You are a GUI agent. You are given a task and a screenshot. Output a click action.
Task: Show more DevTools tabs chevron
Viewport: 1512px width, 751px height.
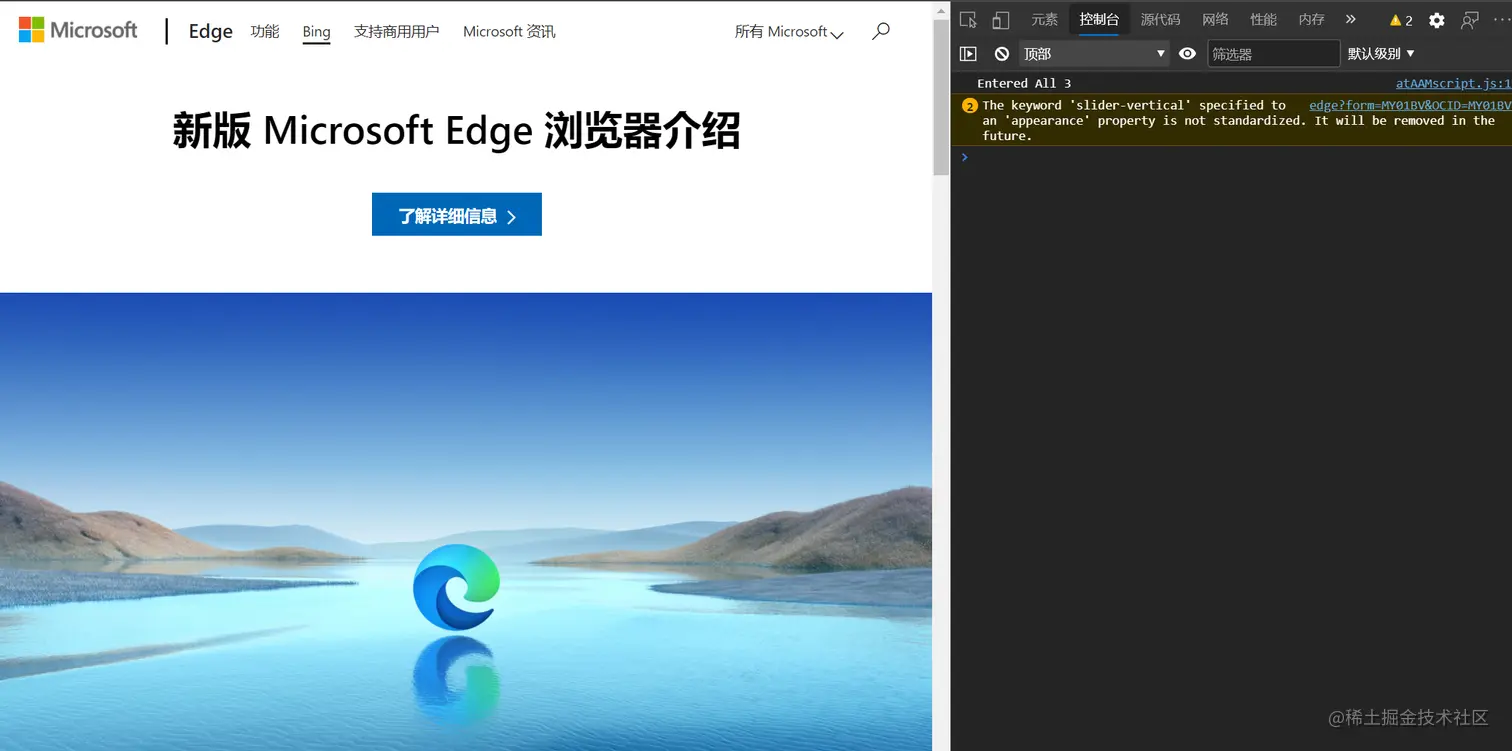(x=1351, y=19)
